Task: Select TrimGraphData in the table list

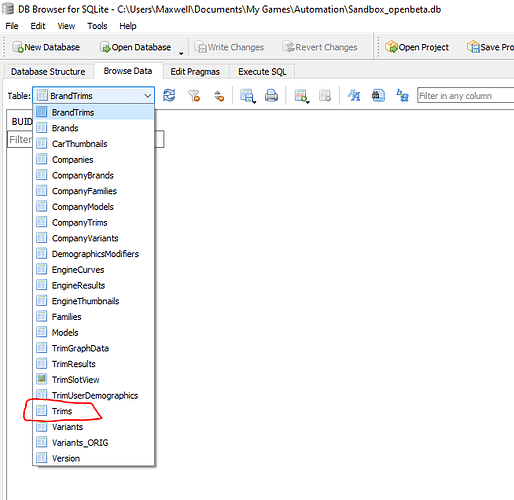Action: [x=93, y=348]
